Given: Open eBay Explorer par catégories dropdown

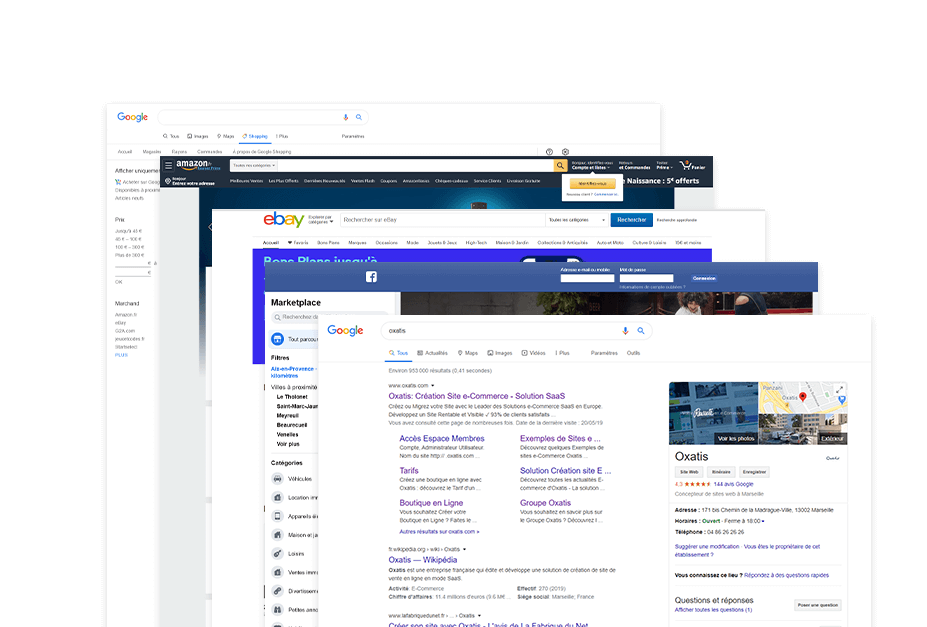Looking at the screenshot, I should click(320, 220).
